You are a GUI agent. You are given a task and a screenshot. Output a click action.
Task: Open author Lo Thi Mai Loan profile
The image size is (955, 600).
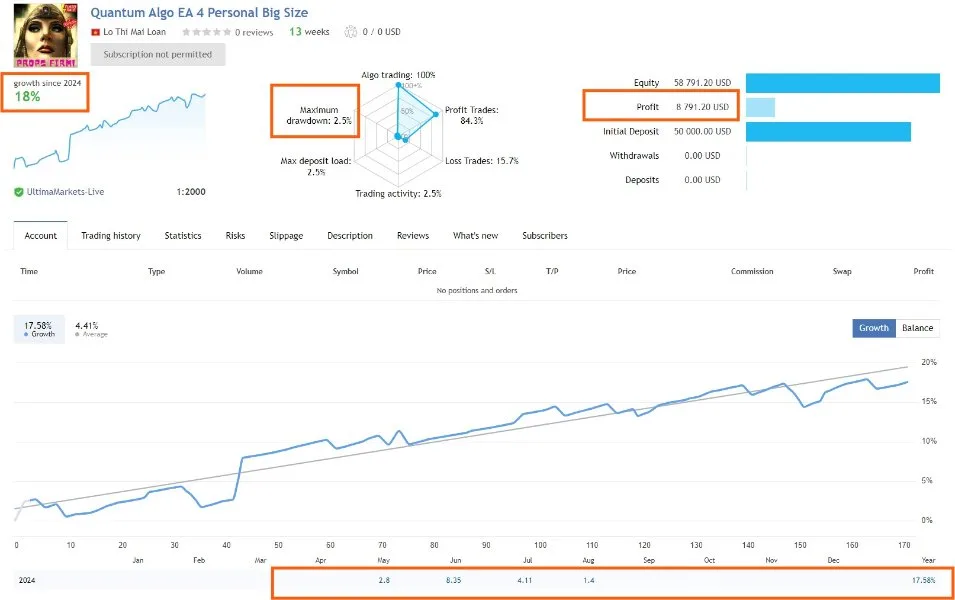pyautogui.click(x=134, y=32)
